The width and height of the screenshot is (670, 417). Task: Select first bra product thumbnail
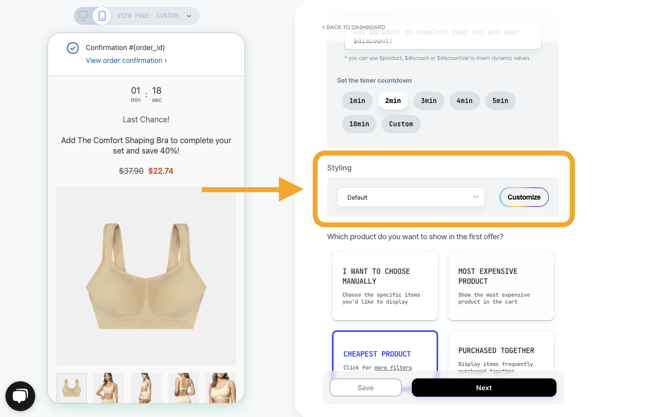71,388
